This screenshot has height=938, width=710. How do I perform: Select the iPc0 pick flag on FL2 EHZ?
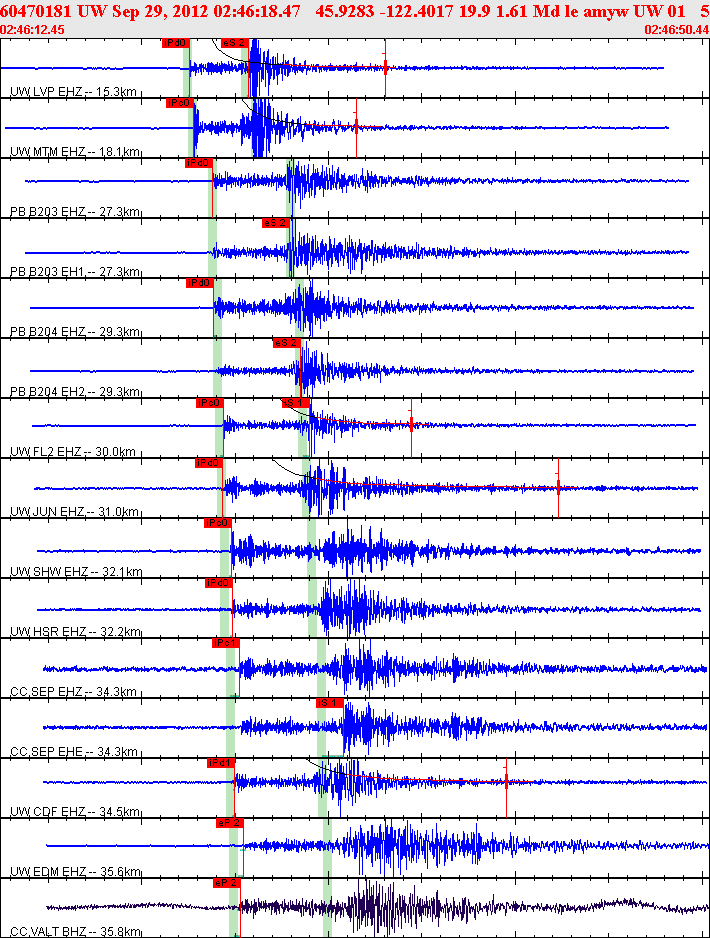(209, 403)
